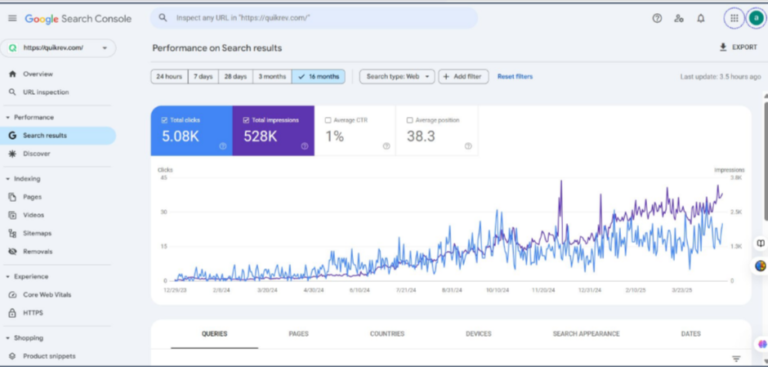Select the 24 hours date range
768x367 pixels.
pos(169,76)
